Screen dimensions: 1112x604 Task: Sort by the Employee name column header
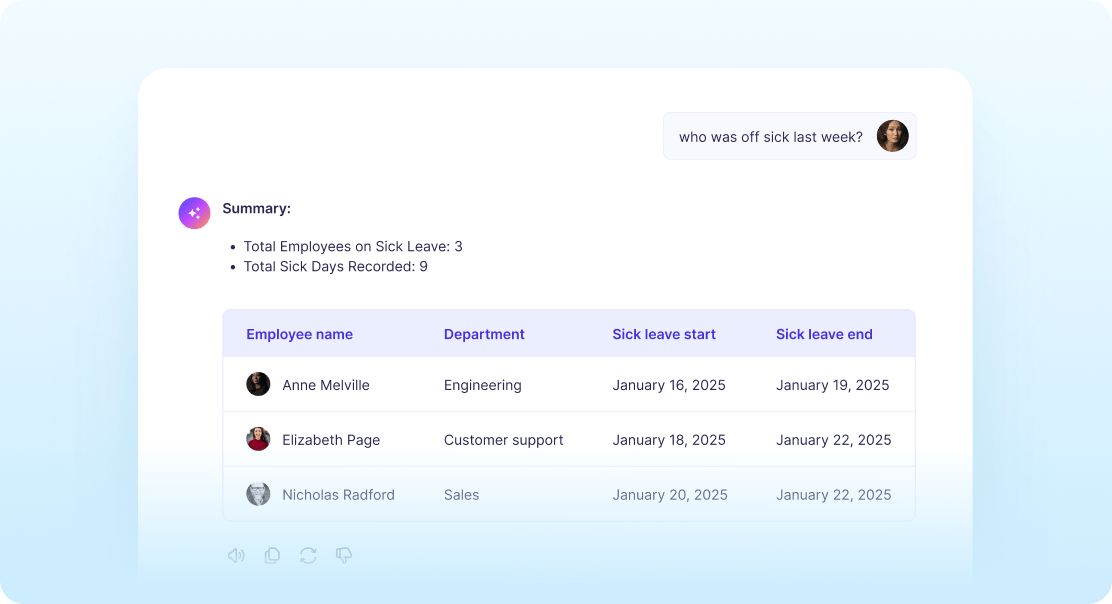(x=299, y=334)
